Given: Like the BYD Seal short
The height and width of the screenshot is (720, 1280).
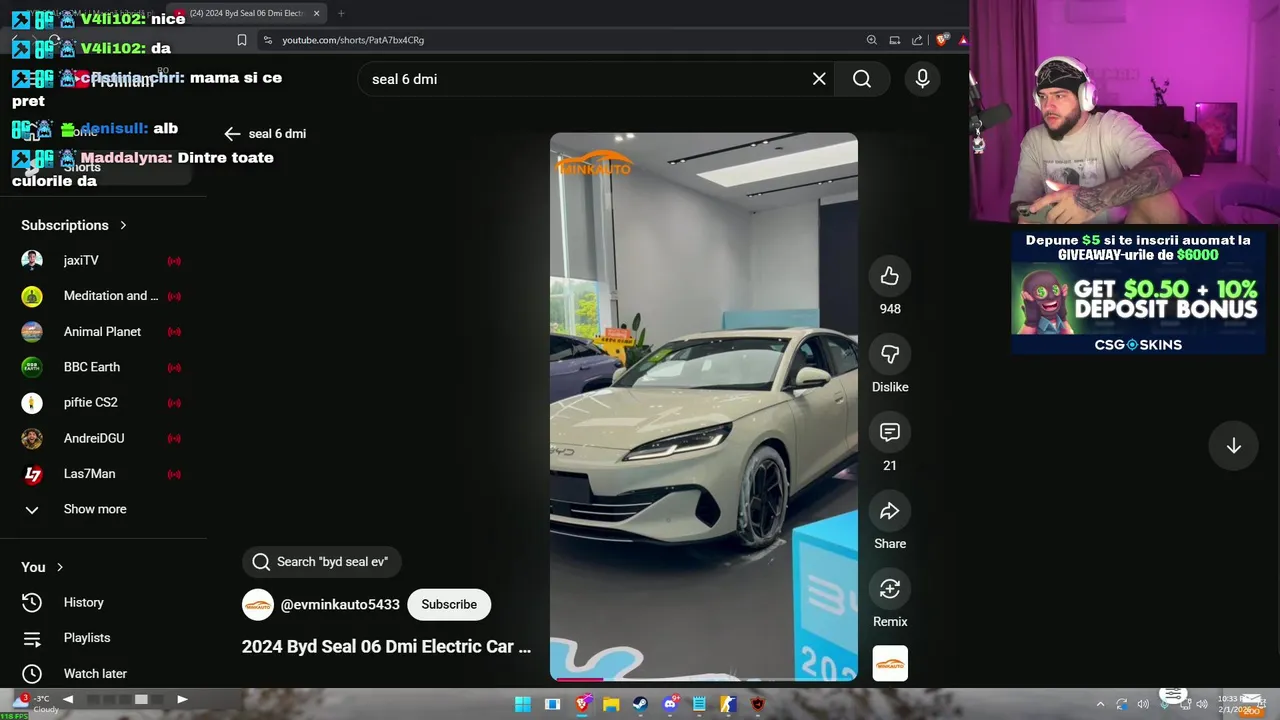Looking at the screenshot, I should [890, 277].
